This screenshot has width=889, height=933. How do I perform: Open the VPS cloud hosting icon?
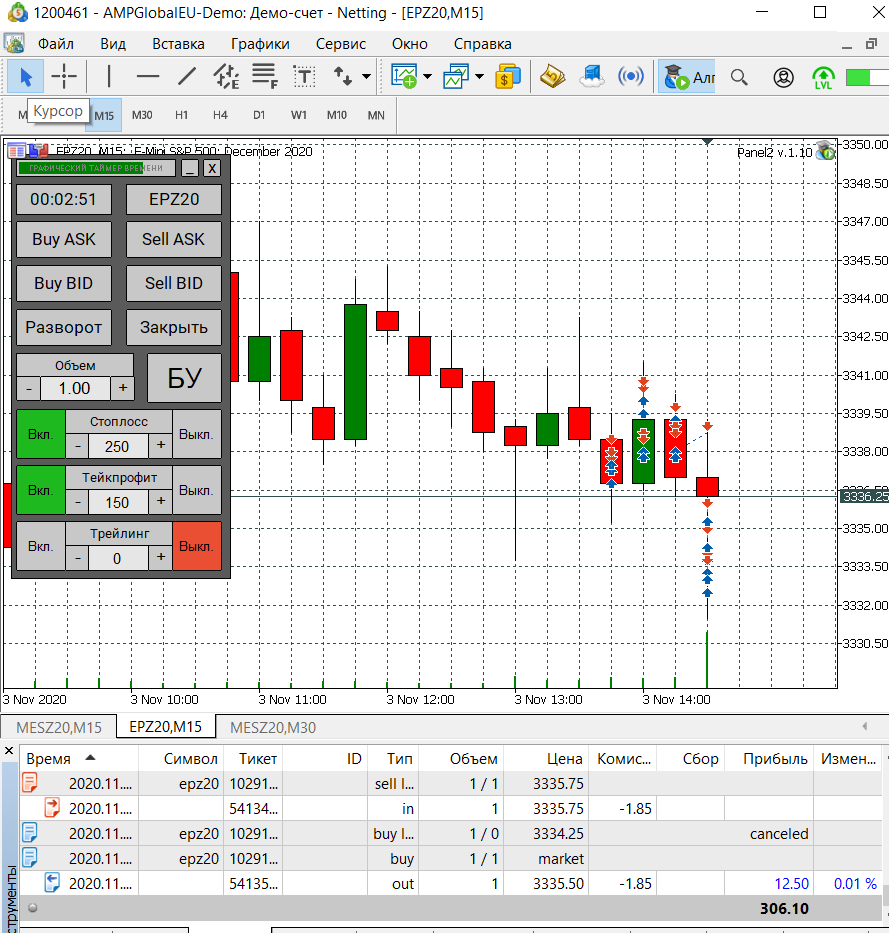(x=591, y=77)
